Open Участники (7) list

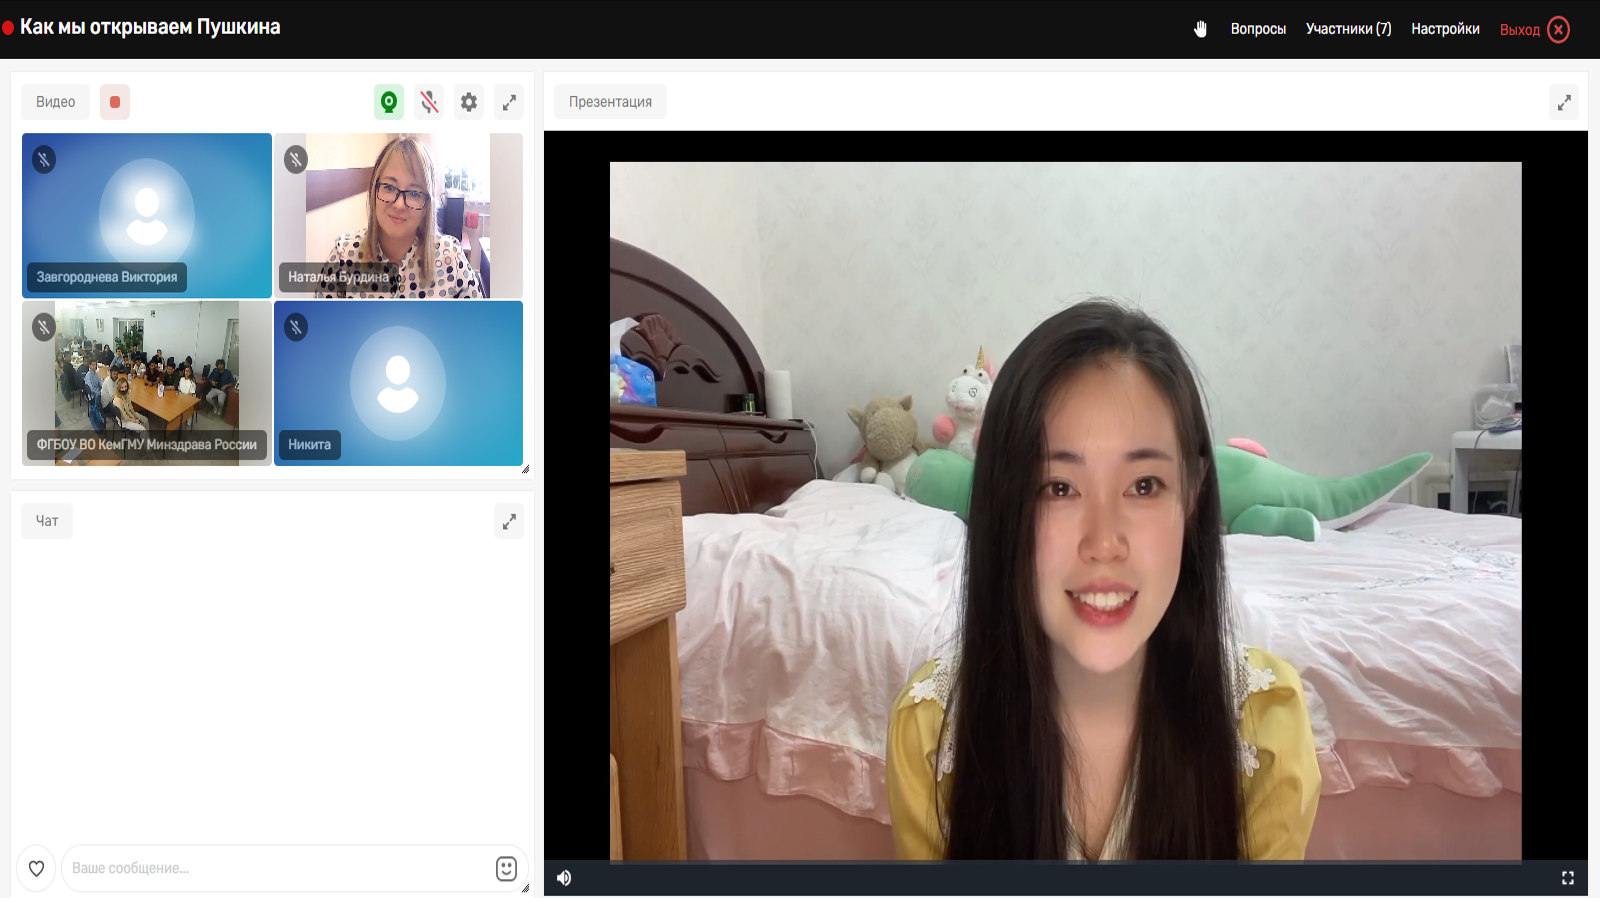(1348, 29)
